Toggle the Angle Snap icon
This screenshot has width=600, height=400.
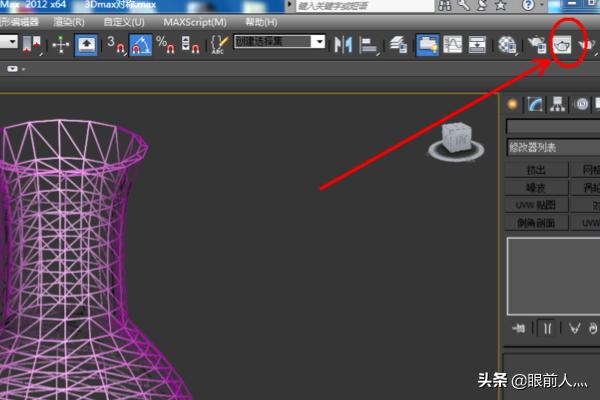coord(140,45)
